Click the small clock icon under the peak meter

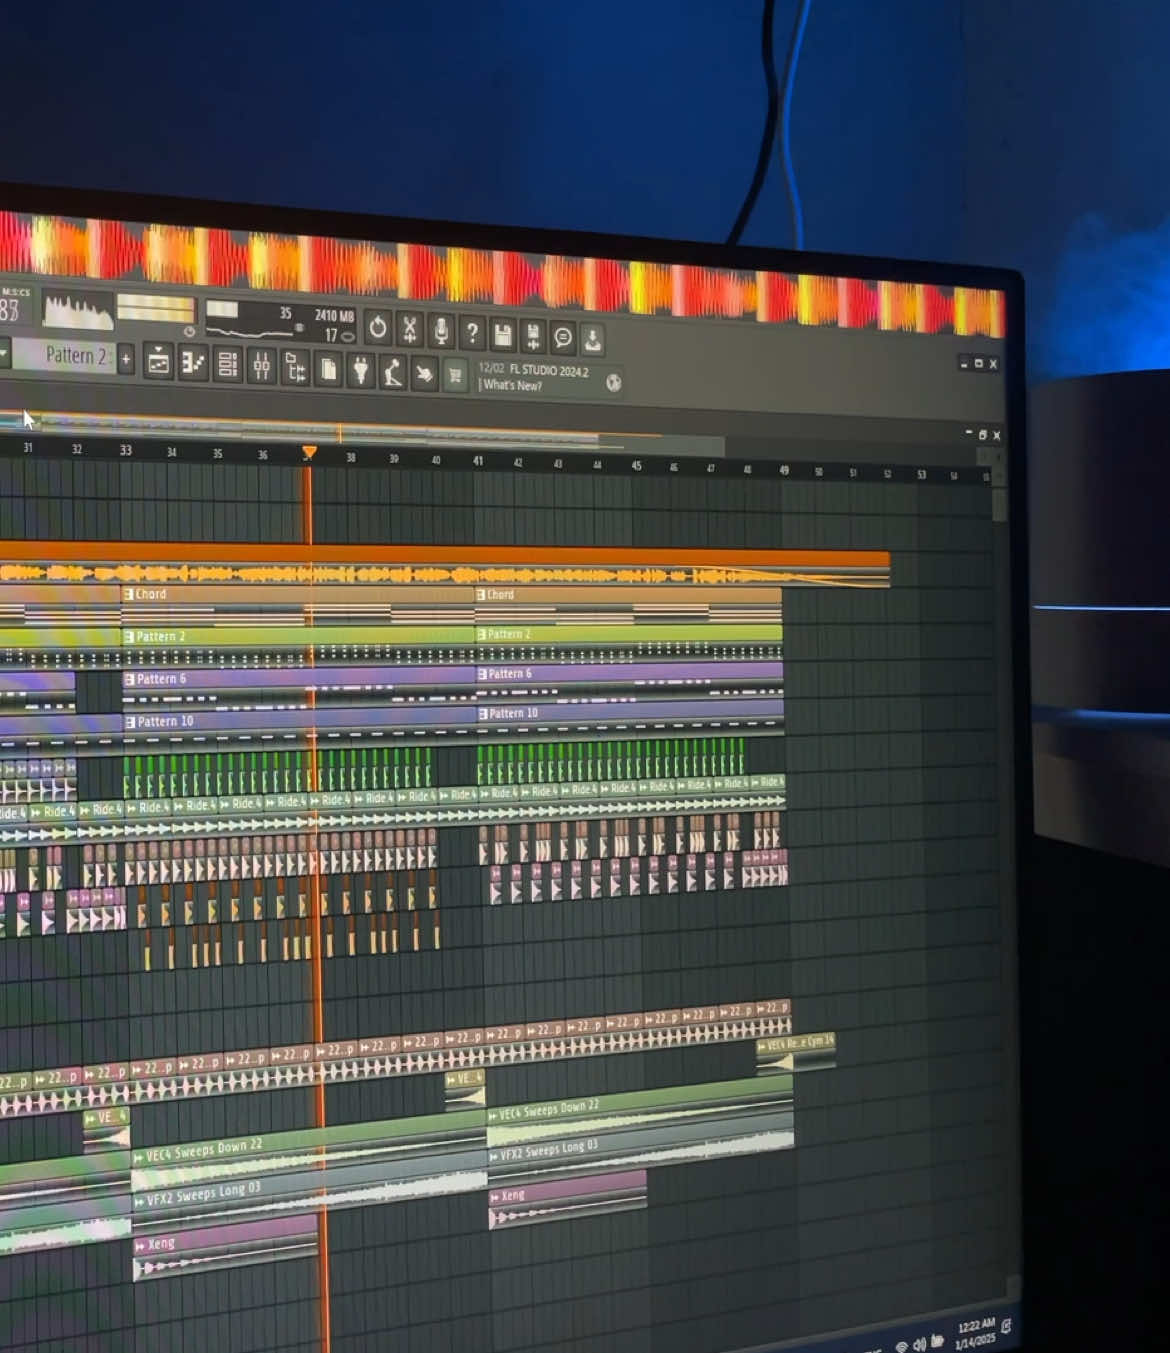[x=190, y=331]
